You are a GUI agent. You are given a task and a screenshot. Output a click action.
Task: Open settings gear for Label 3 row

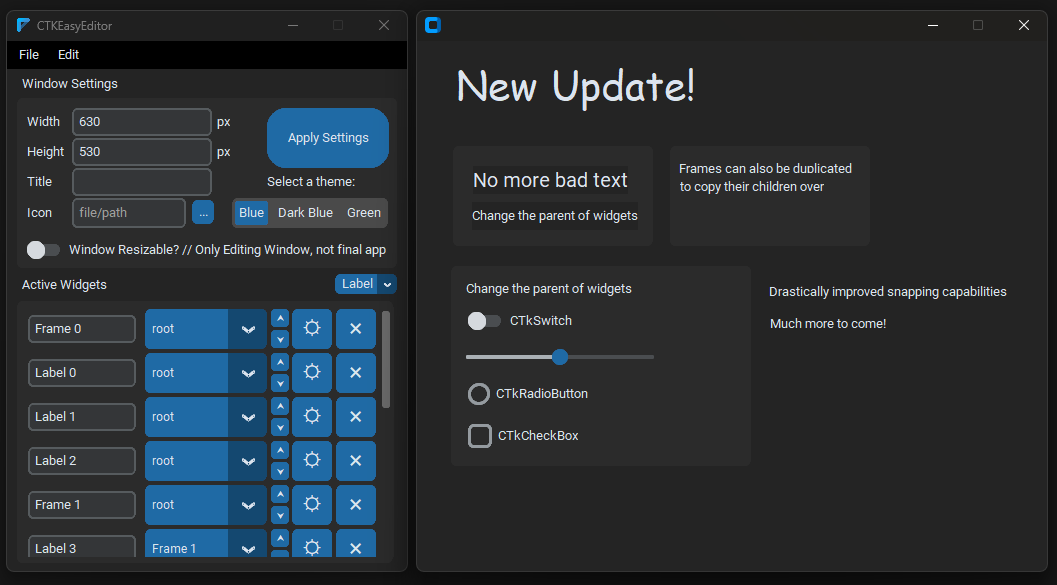click(x=311, y=545)
